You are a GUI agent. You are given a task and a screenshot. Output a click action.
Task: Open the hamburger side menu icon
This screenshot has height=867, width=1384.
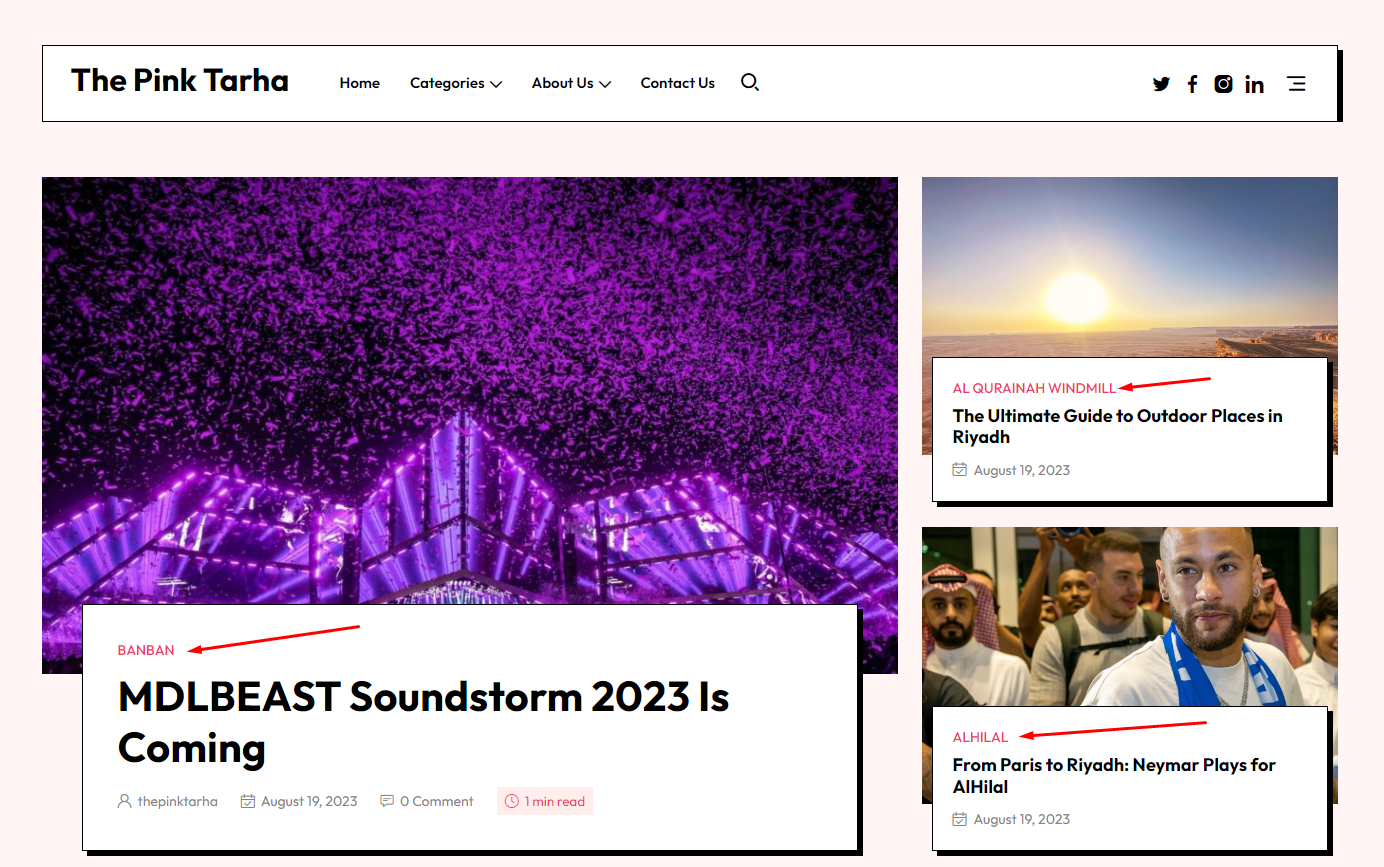1296,83
